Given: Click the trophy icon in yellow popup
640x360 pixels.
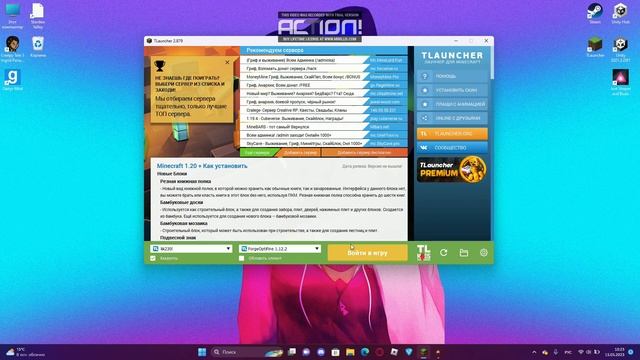Looking at the screenshot, I should (160, 65).
